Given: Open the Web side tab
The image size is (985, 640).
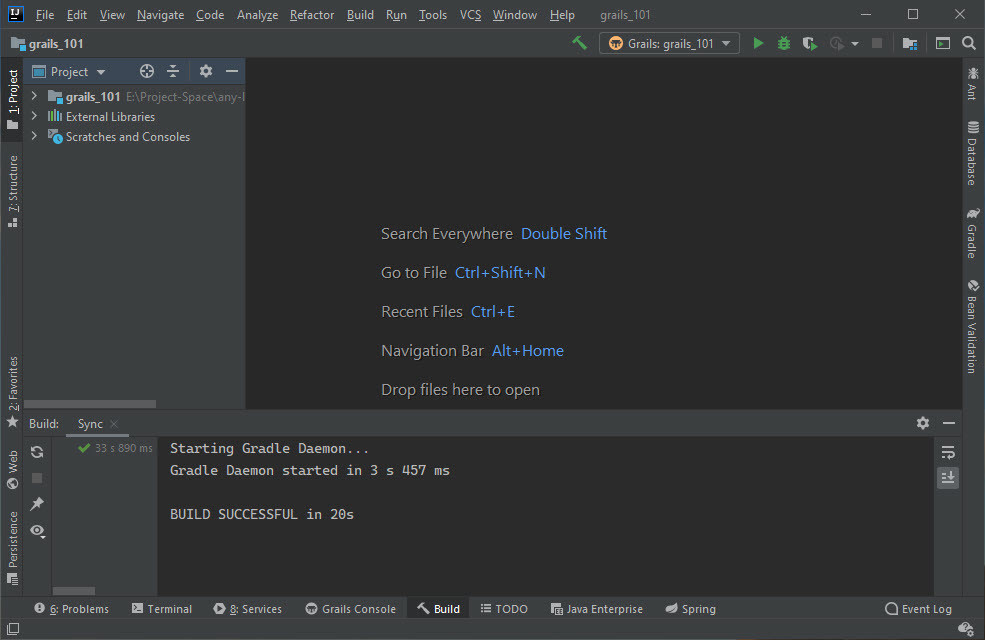Looking at the screenshot, I should click(13, 469).
